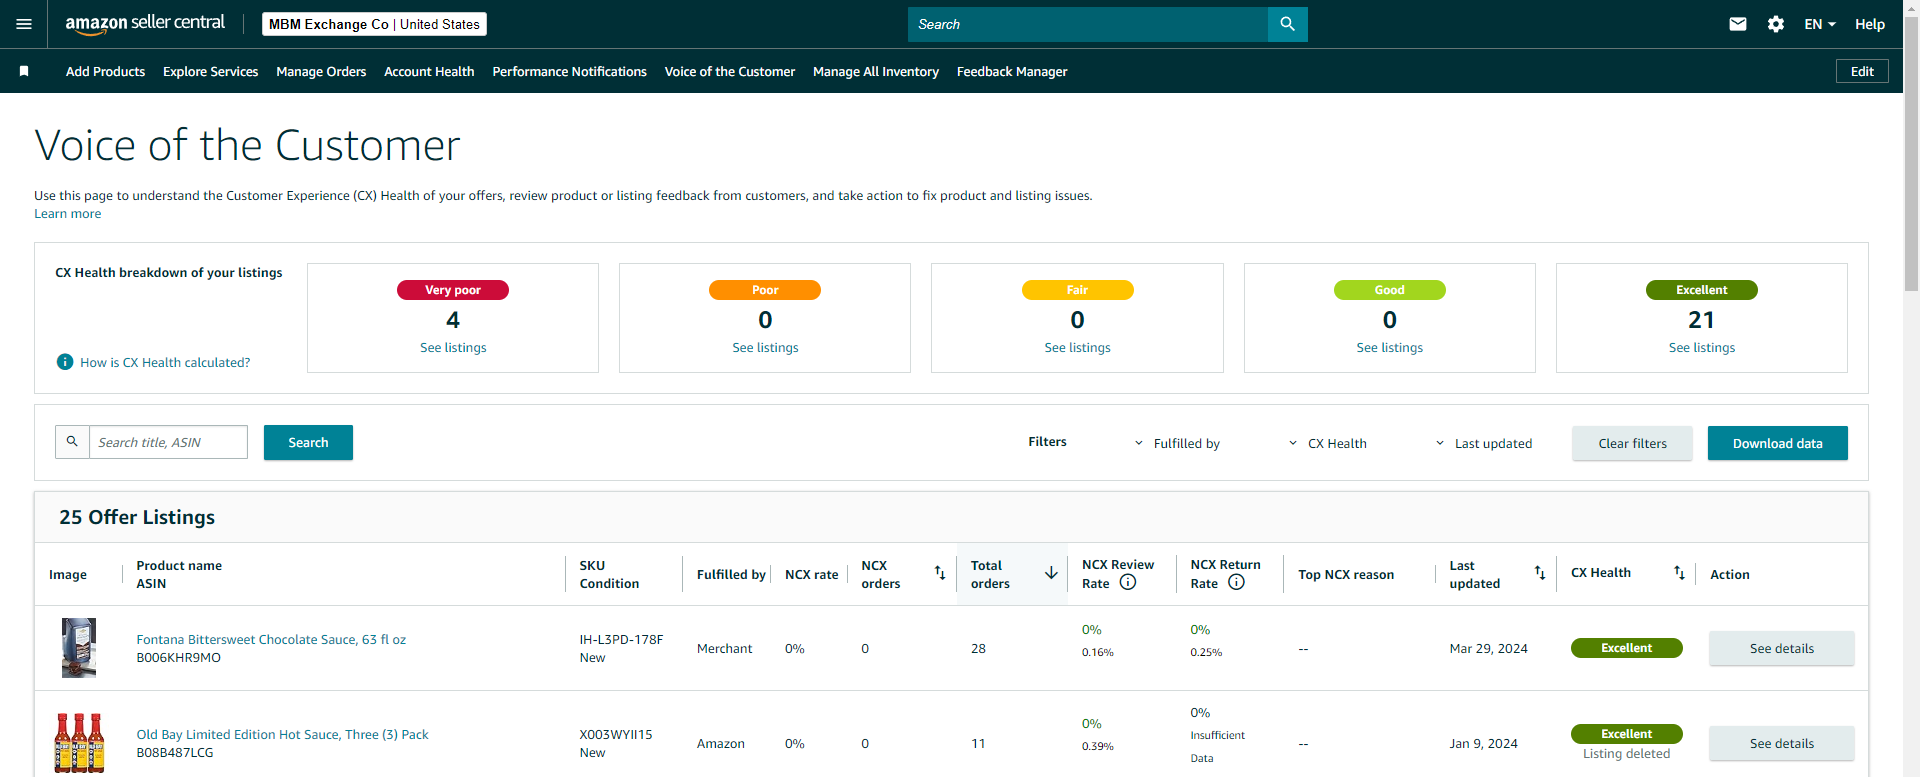The width and height of the screenshot is (1920, 777).
Task: Select Voice of the Customer nav item
Action: [730, 71]
